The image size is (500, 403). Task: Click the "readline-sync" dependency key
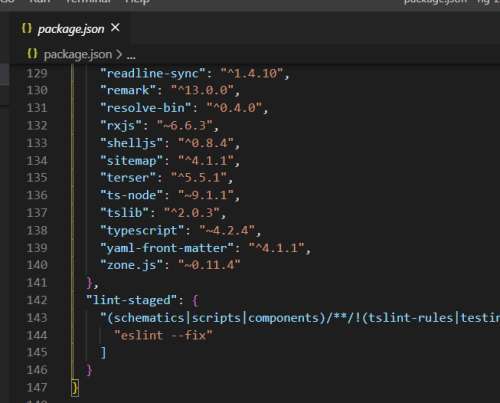click(x=153, y=73)
